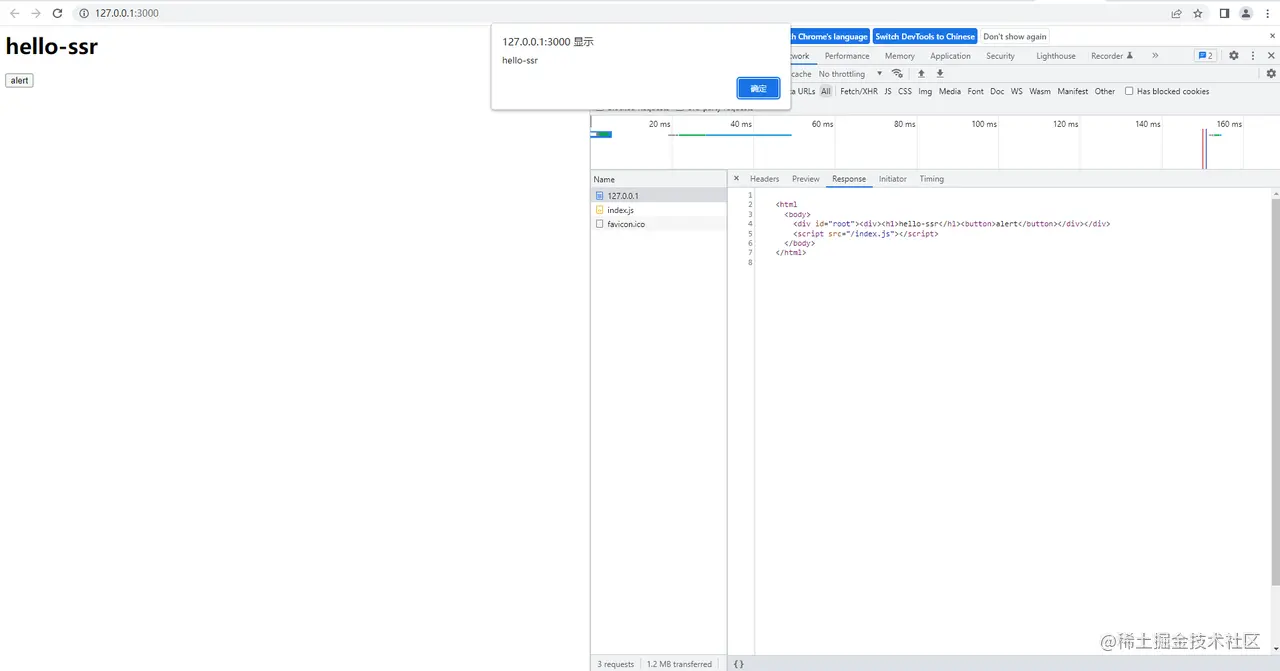Filter requests by Manifest

pos(1073,91)
